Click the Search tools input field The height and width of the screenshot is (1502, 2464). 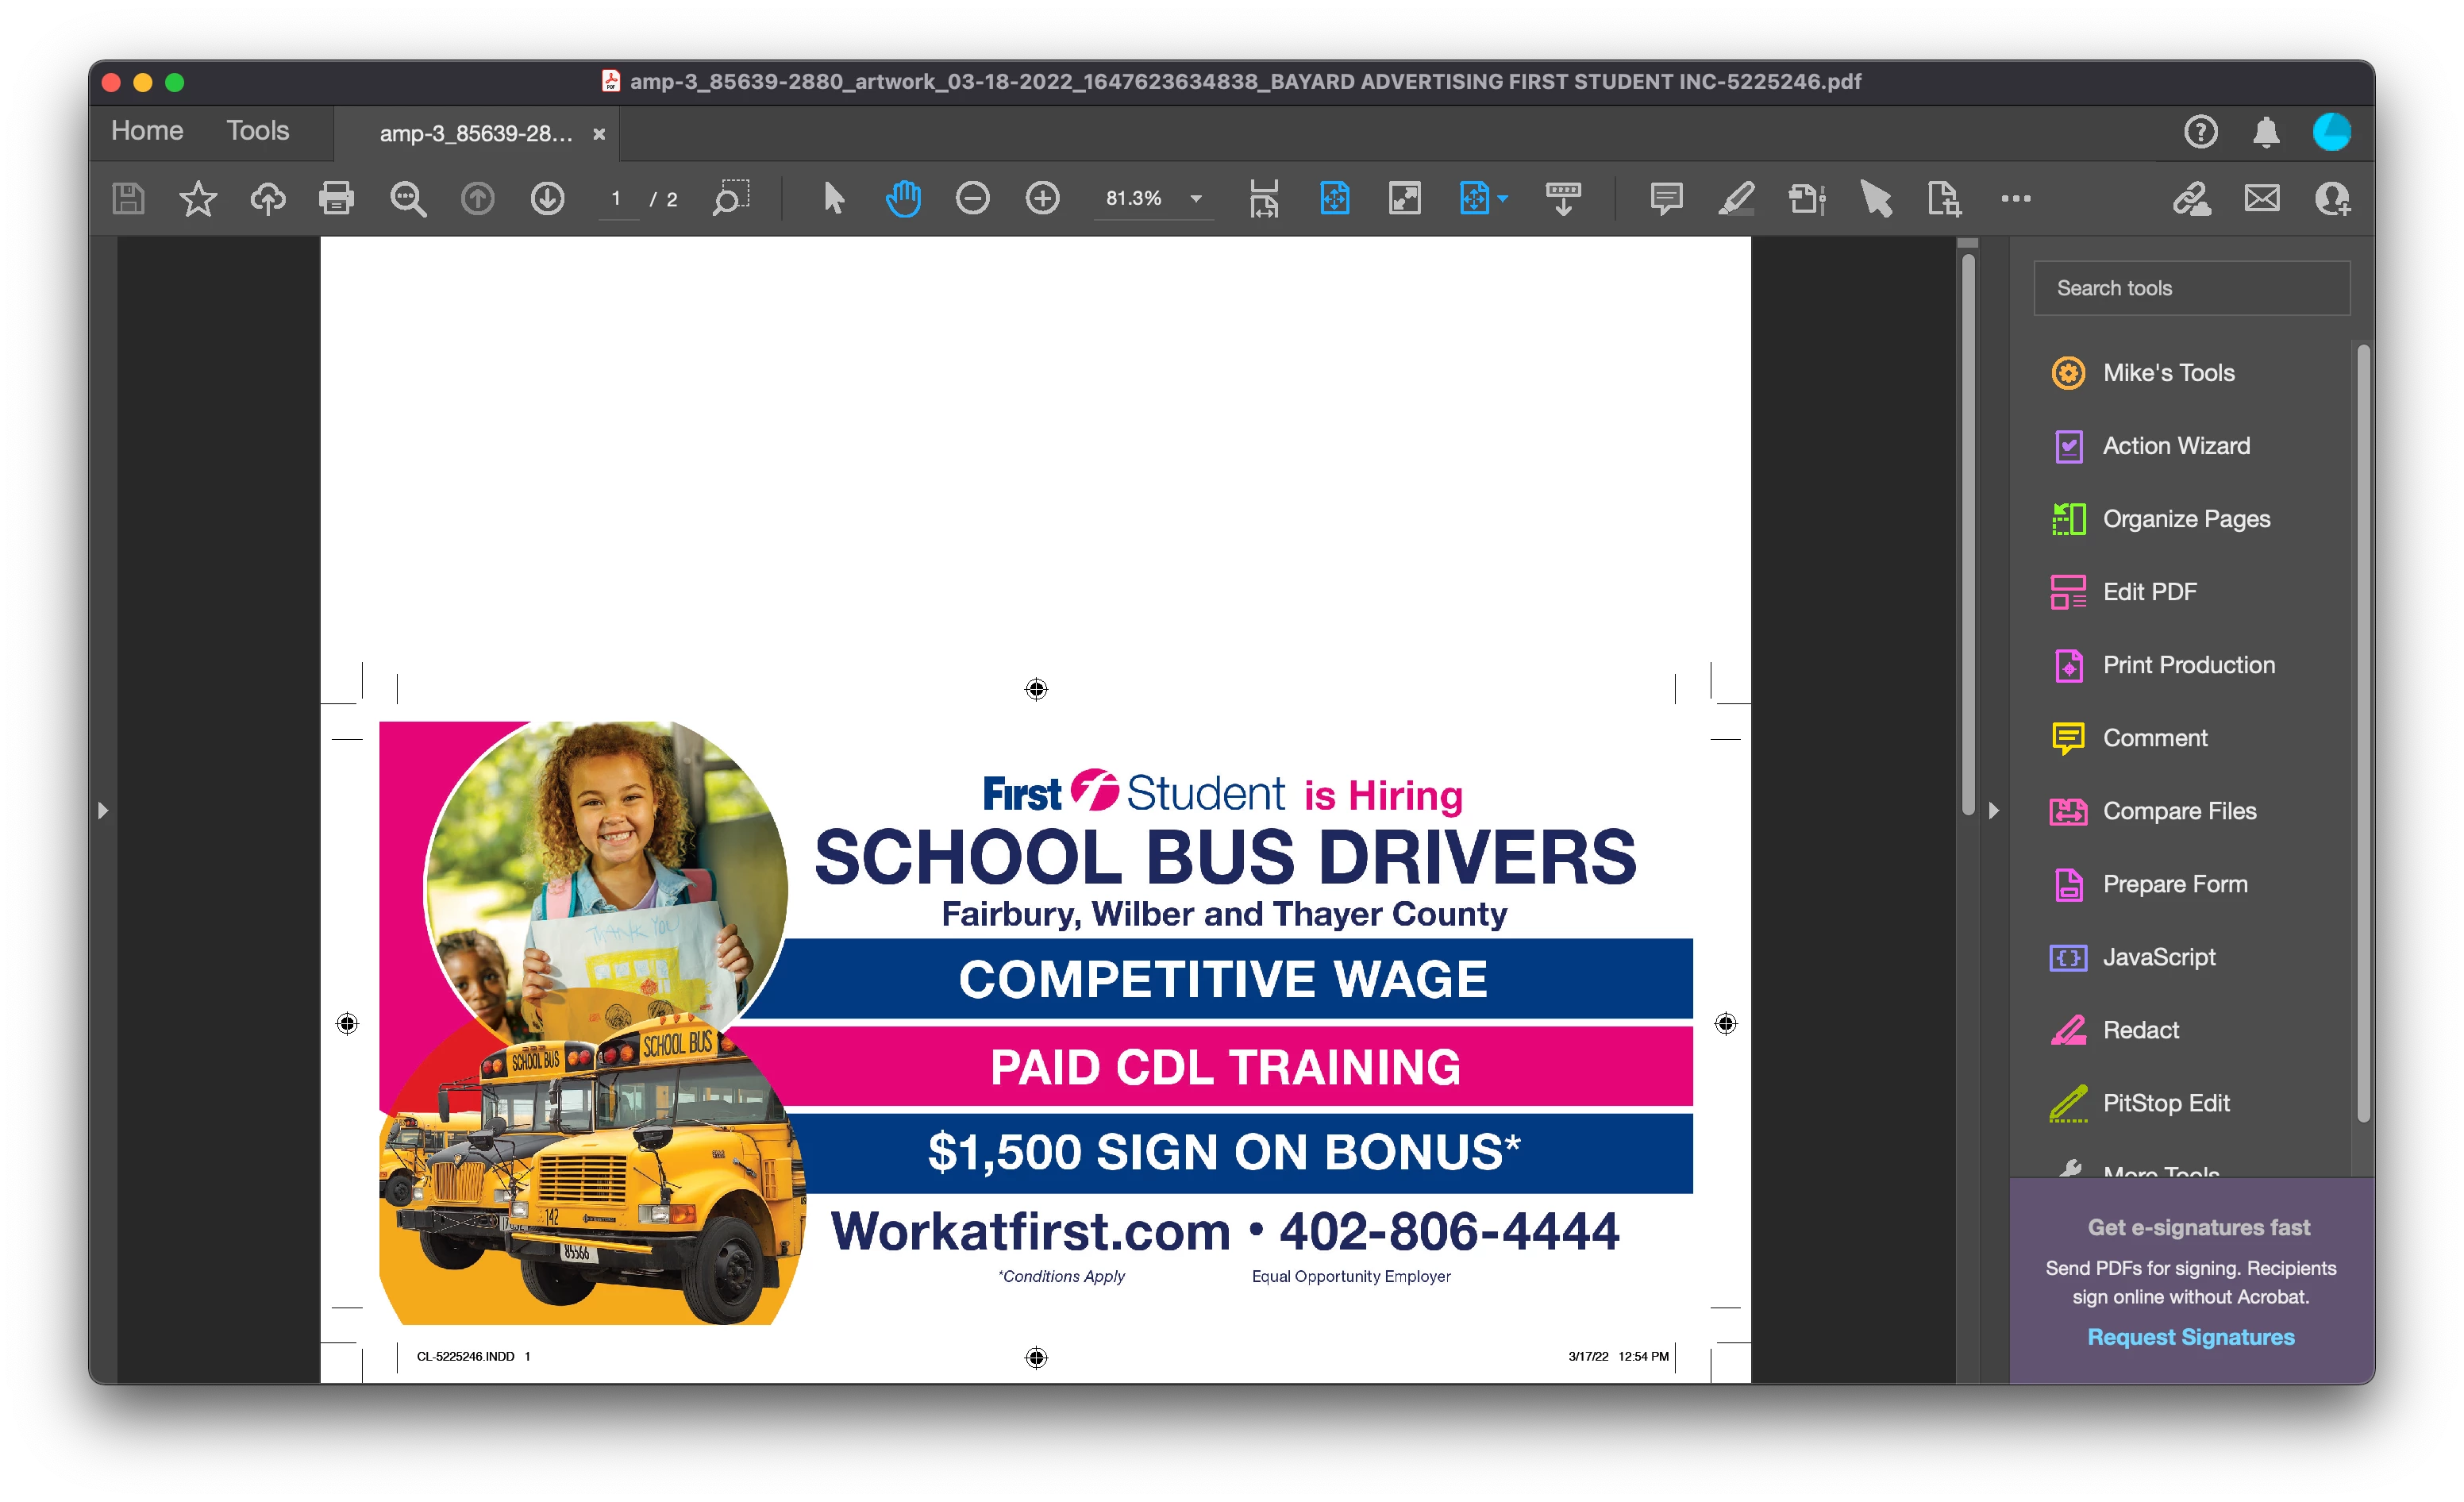pos(2191,288)
